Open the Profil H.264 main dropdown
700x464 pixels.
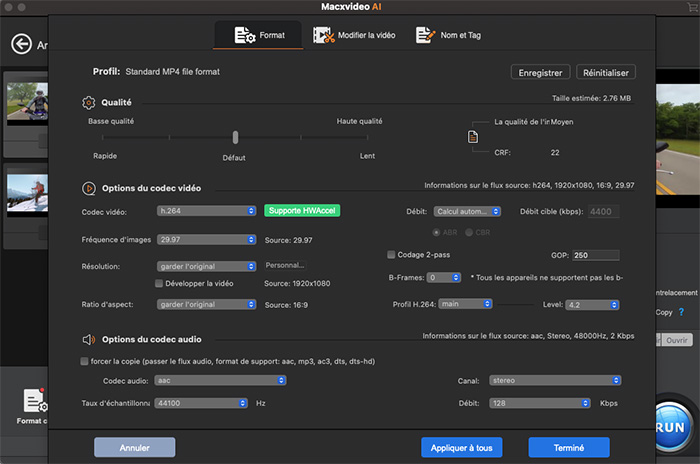pyautogui.click(x=465, y=304)
